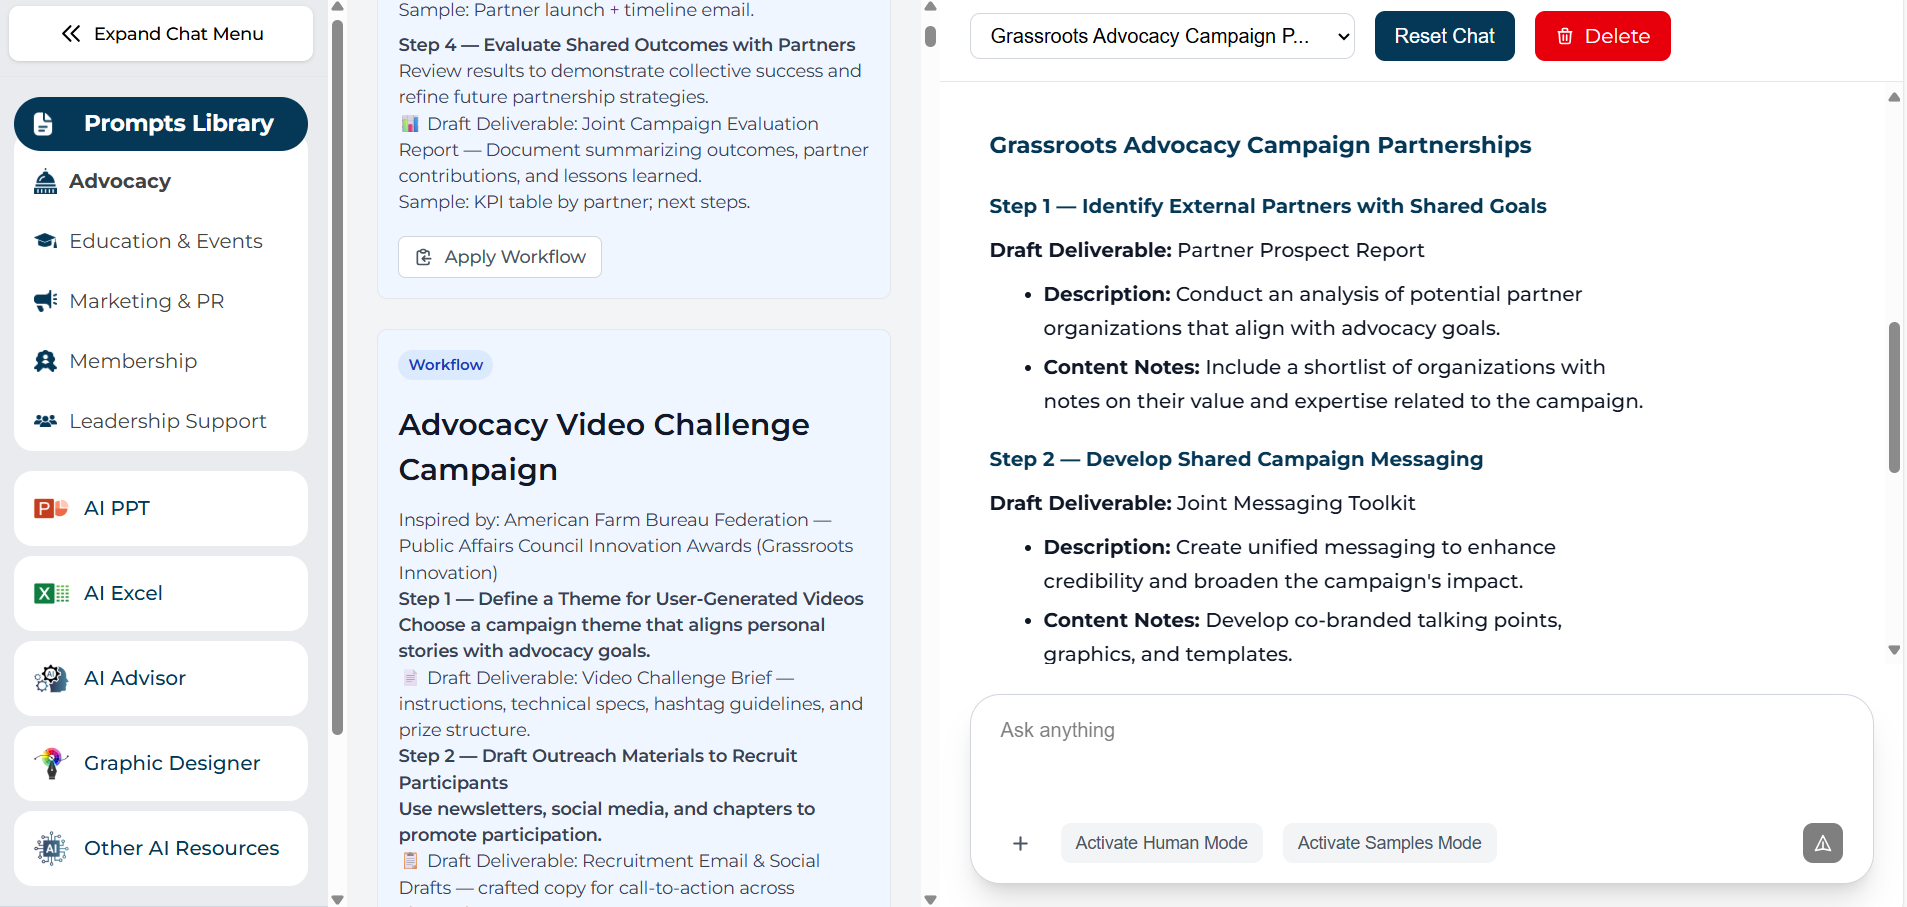Screen dimensions: 1907x907
Task: Click the Education & Events graduation cap icon
Action: click(x=45, y=241)
